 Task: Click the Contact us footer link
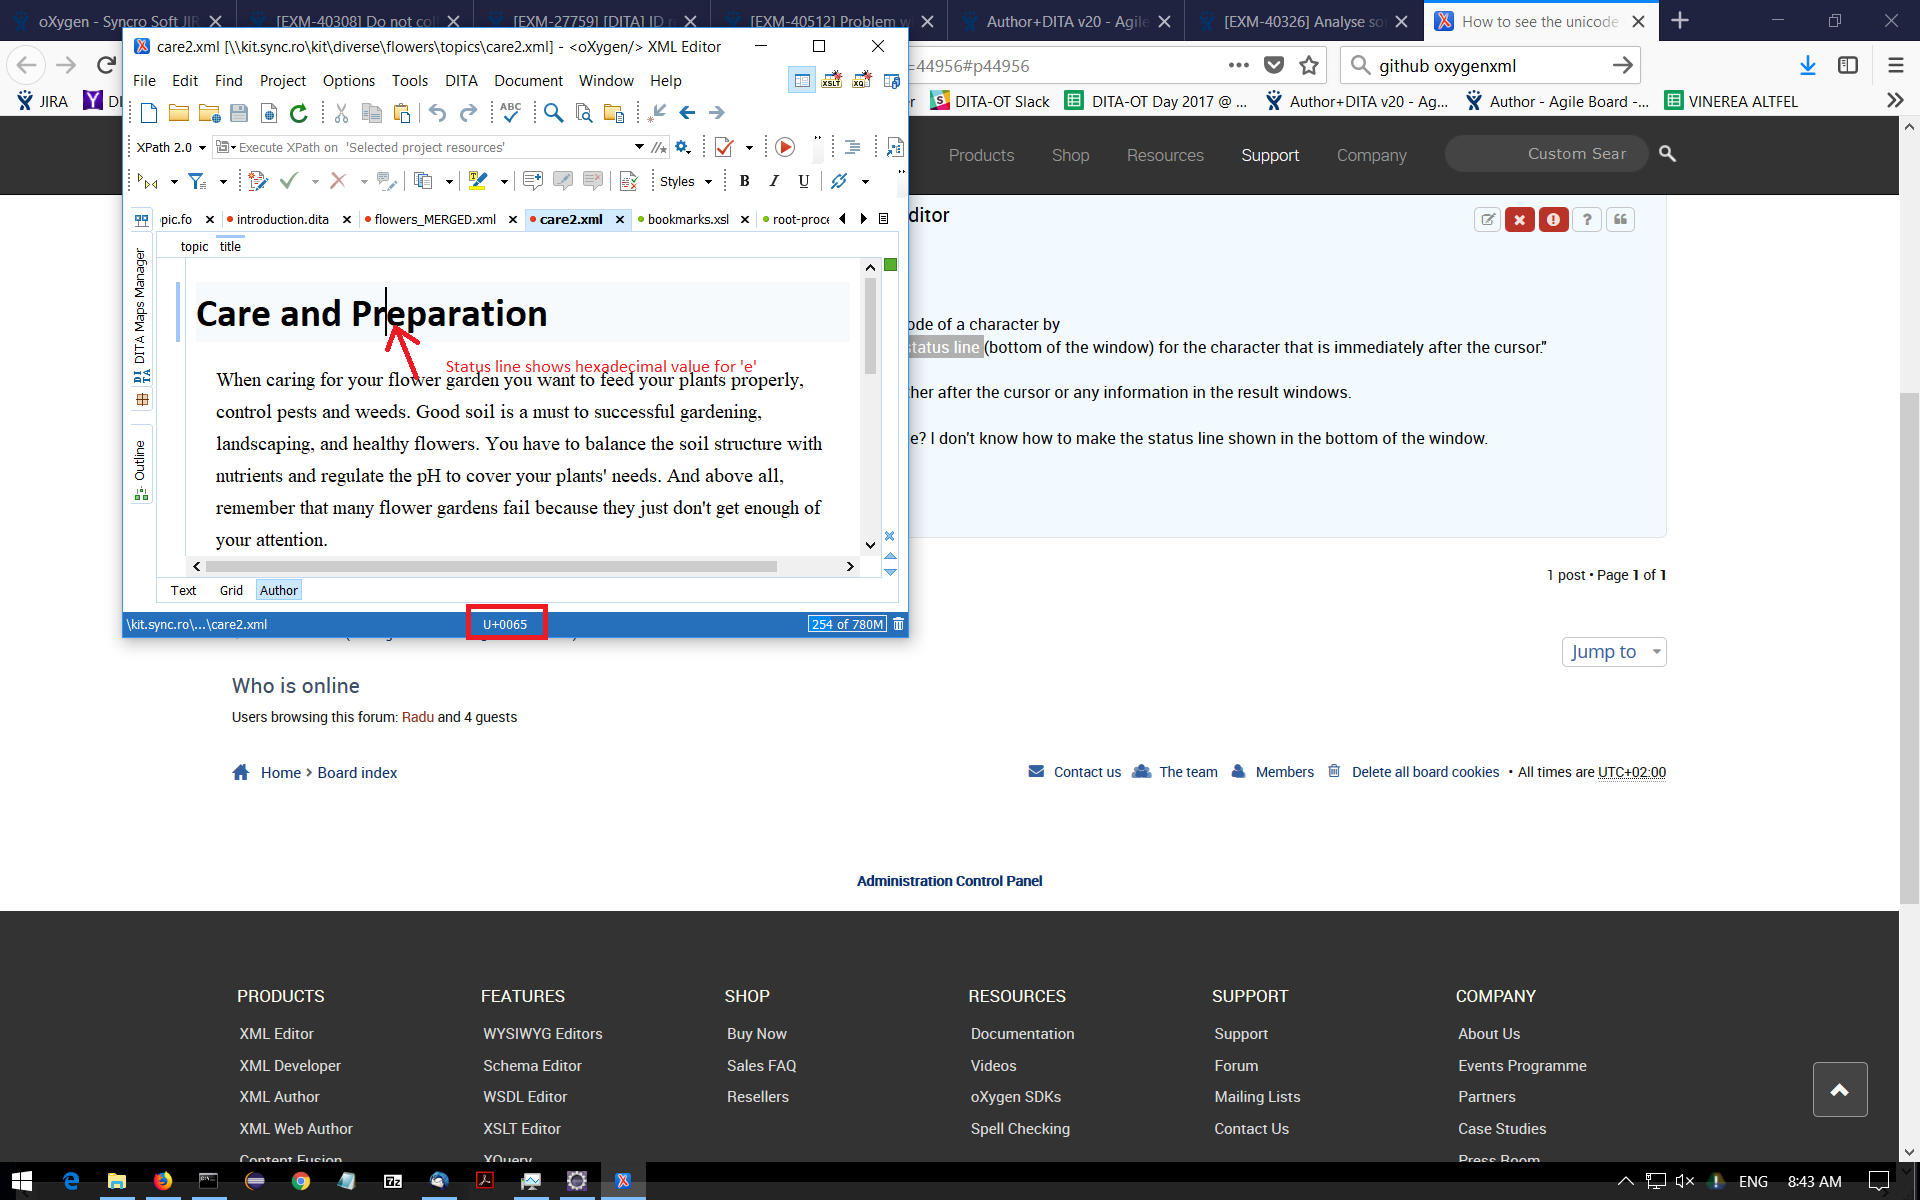tap(1087, 772)
